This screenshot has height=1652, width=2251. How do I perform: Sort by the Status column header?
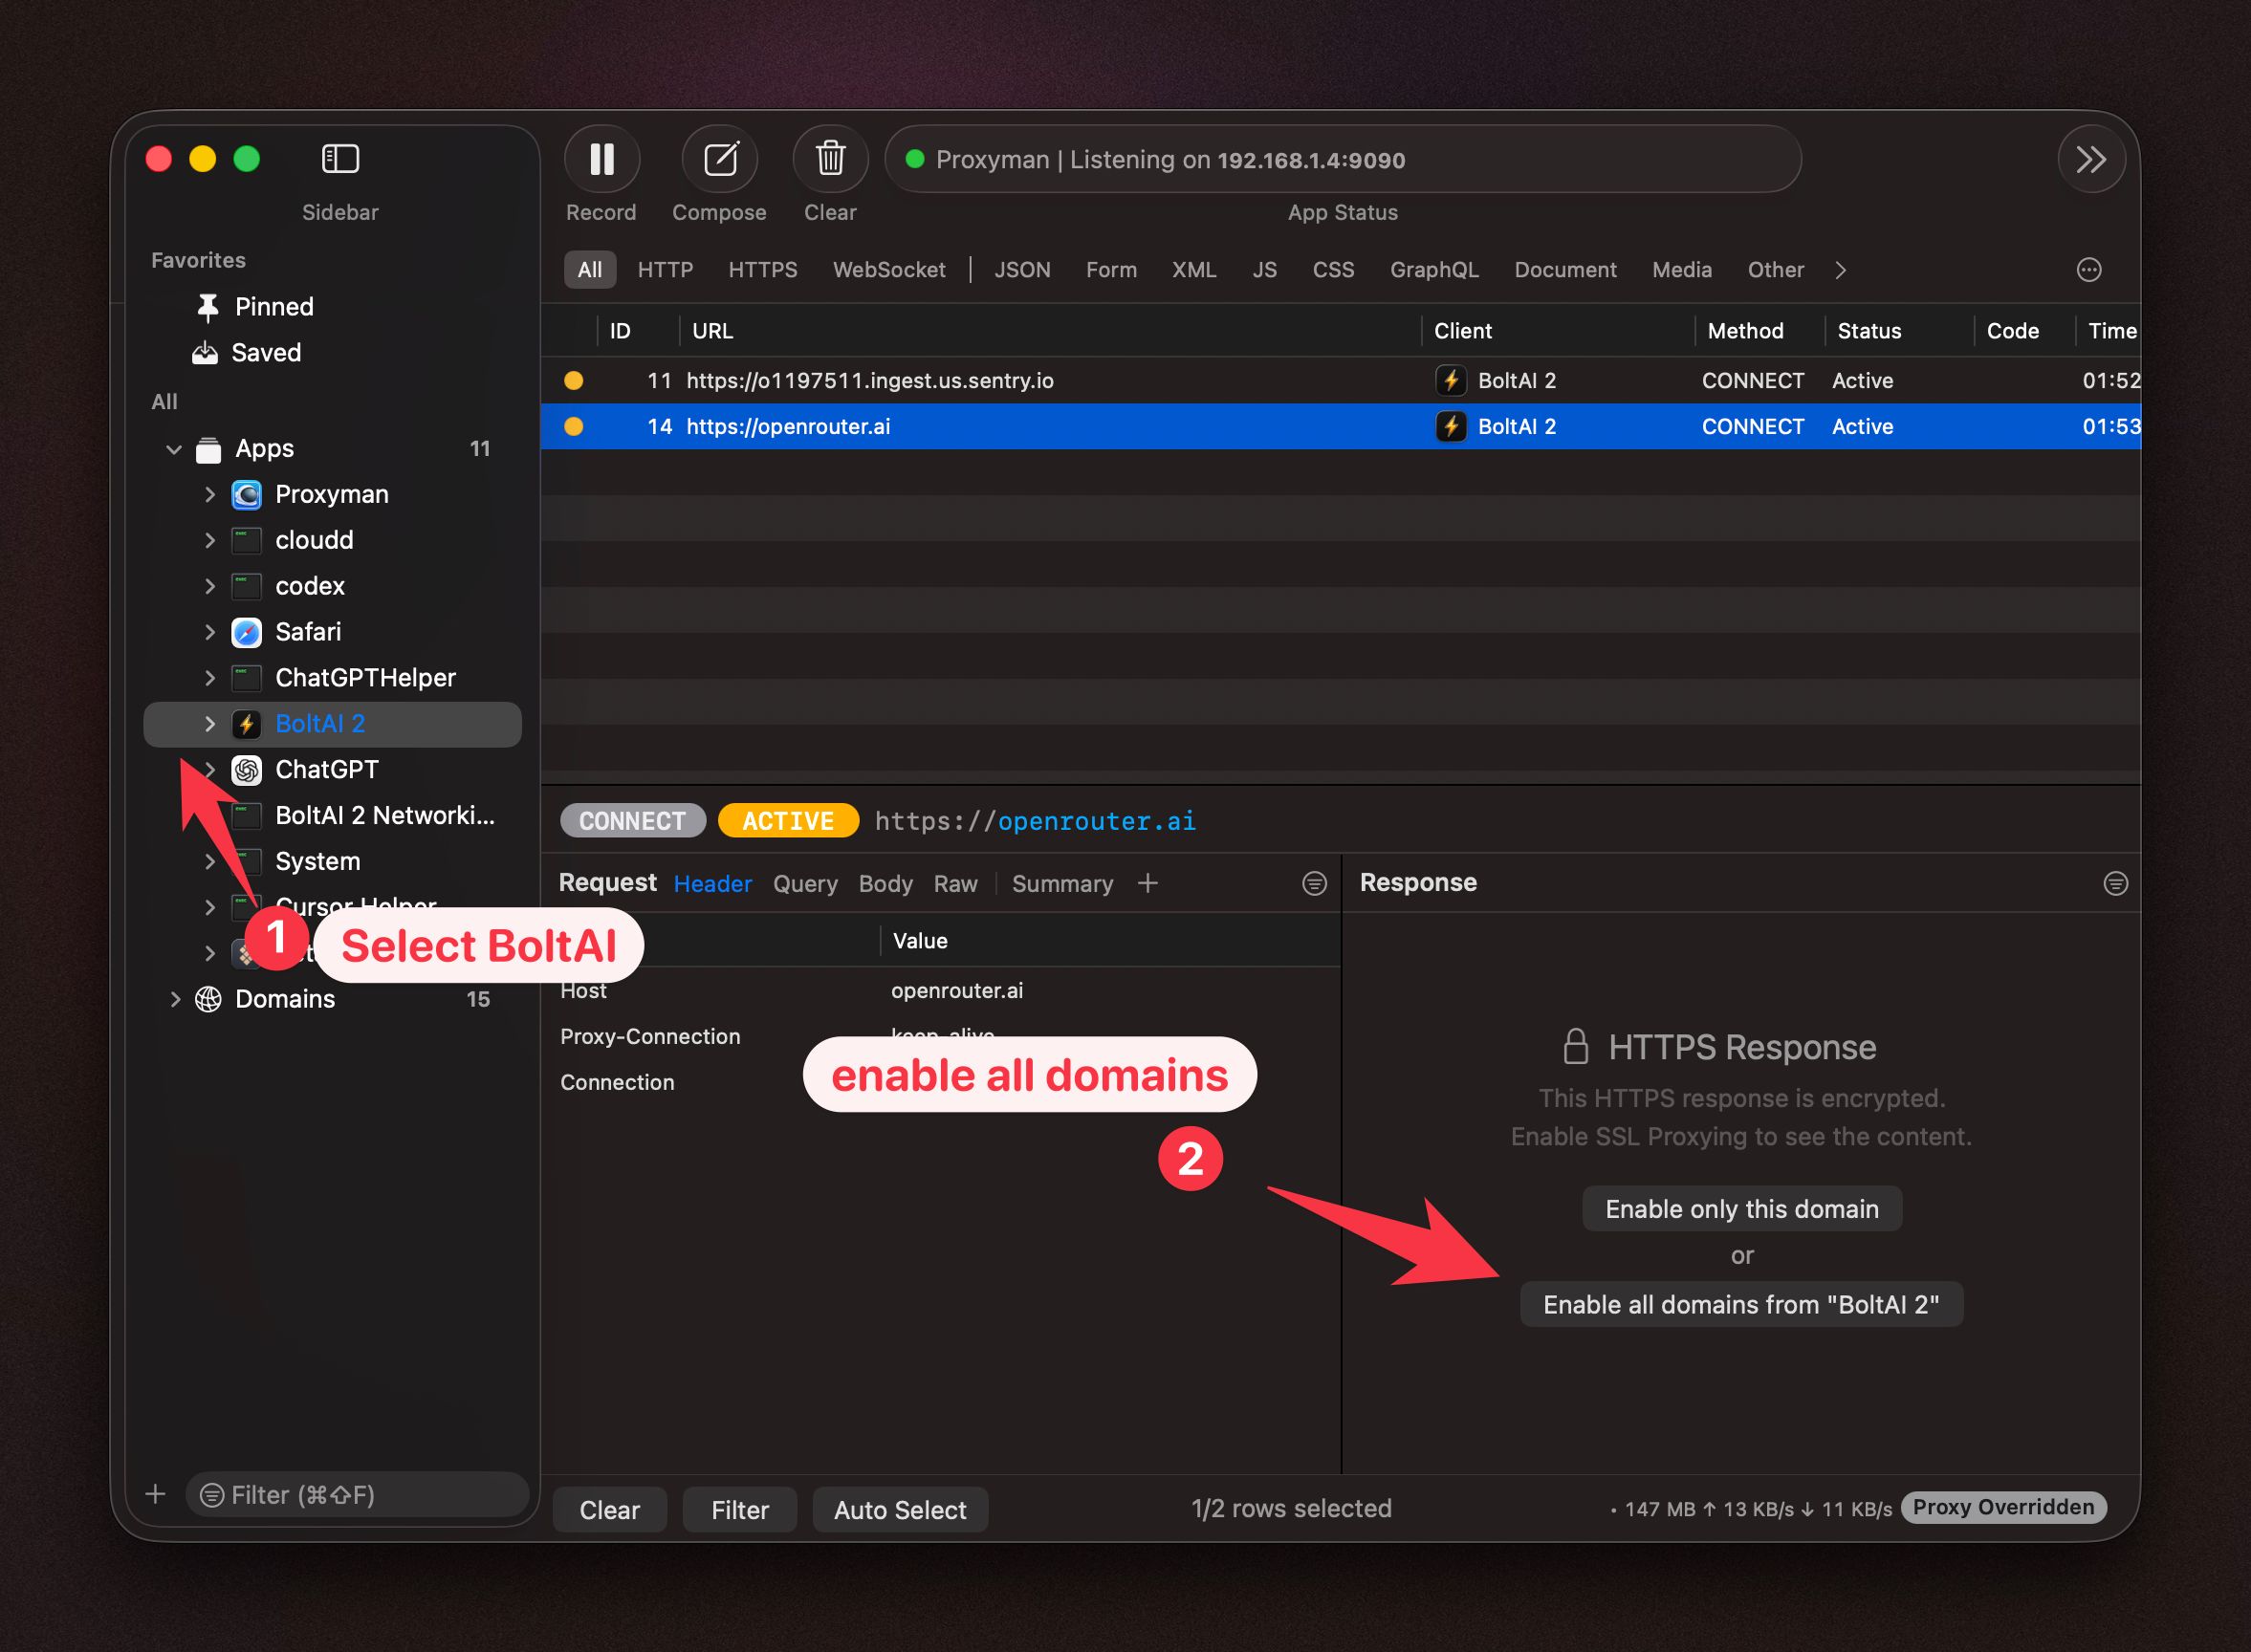pyautogui.click(x=1899, y=331)
